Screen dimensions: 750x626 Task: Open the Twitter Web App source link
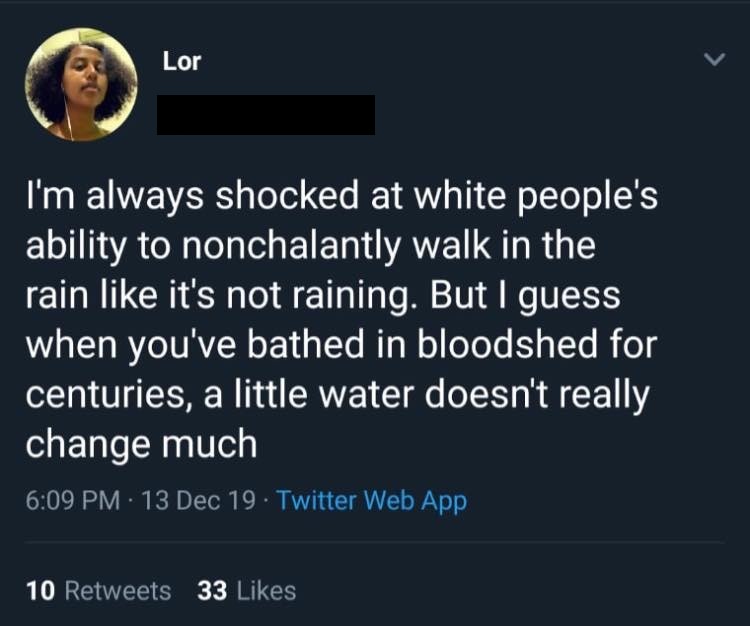point(371,501)
